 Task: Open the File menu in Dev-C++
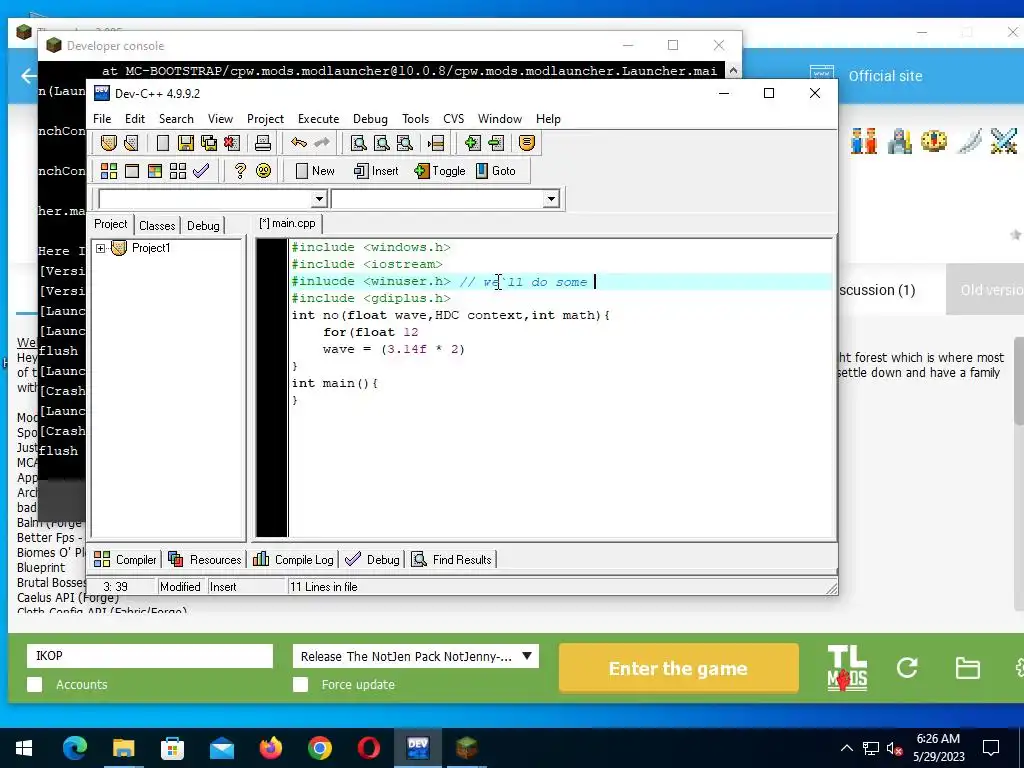tap(102, 119)
